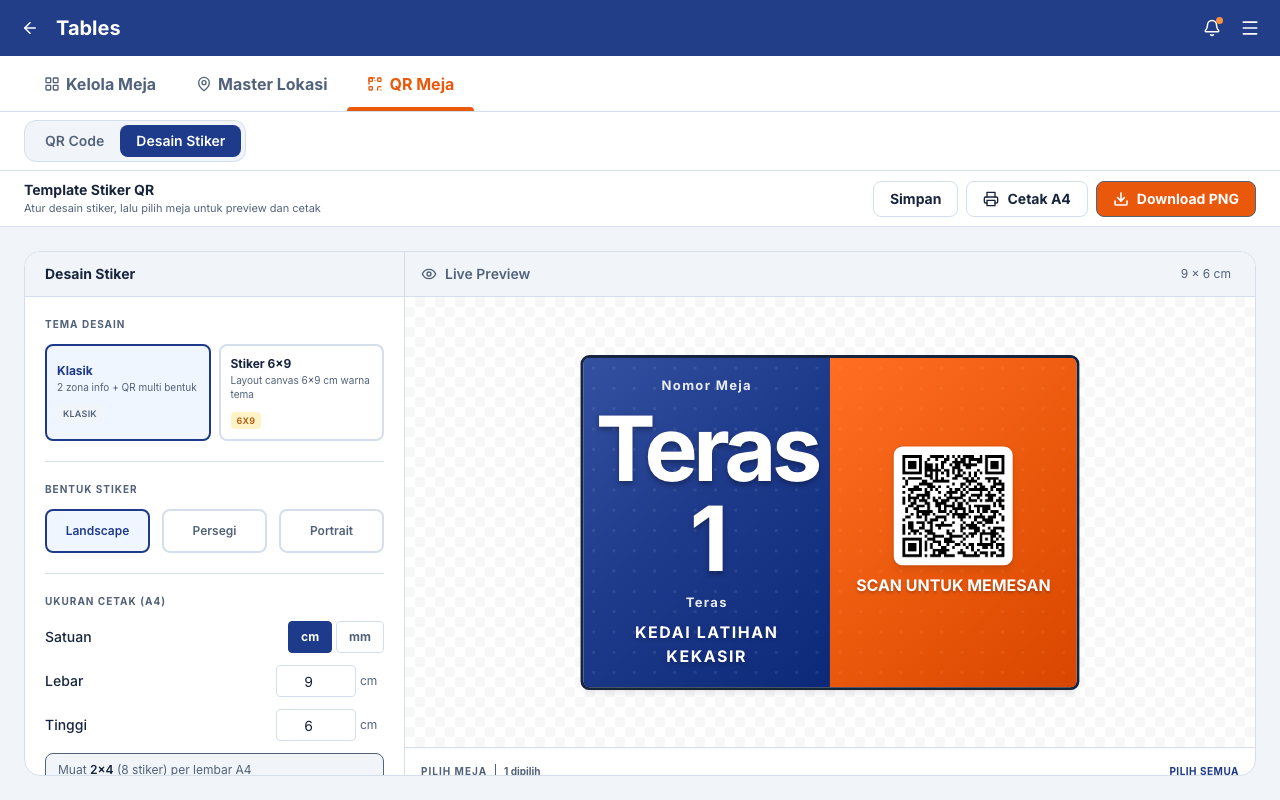Image resolution: width=1280 pixels, height=800 pixels.
Task: Select the QR Meja tab
Action: click(x=411, y=84)
